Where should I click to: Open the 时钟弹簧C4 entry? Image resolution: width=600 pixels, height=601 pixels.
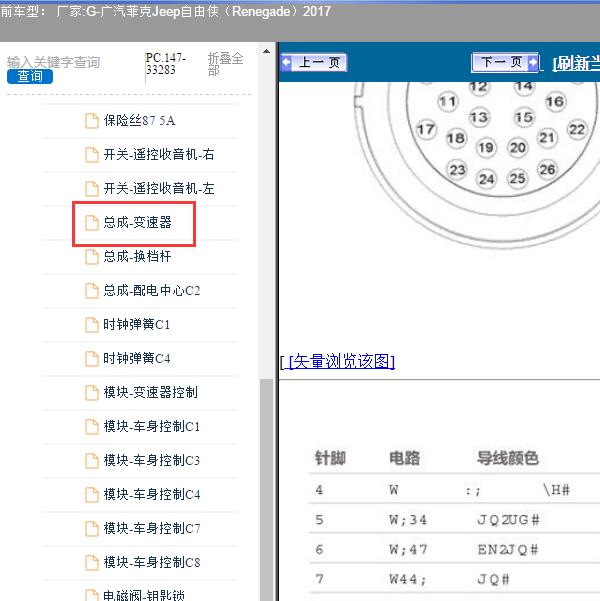pos(137,358)
